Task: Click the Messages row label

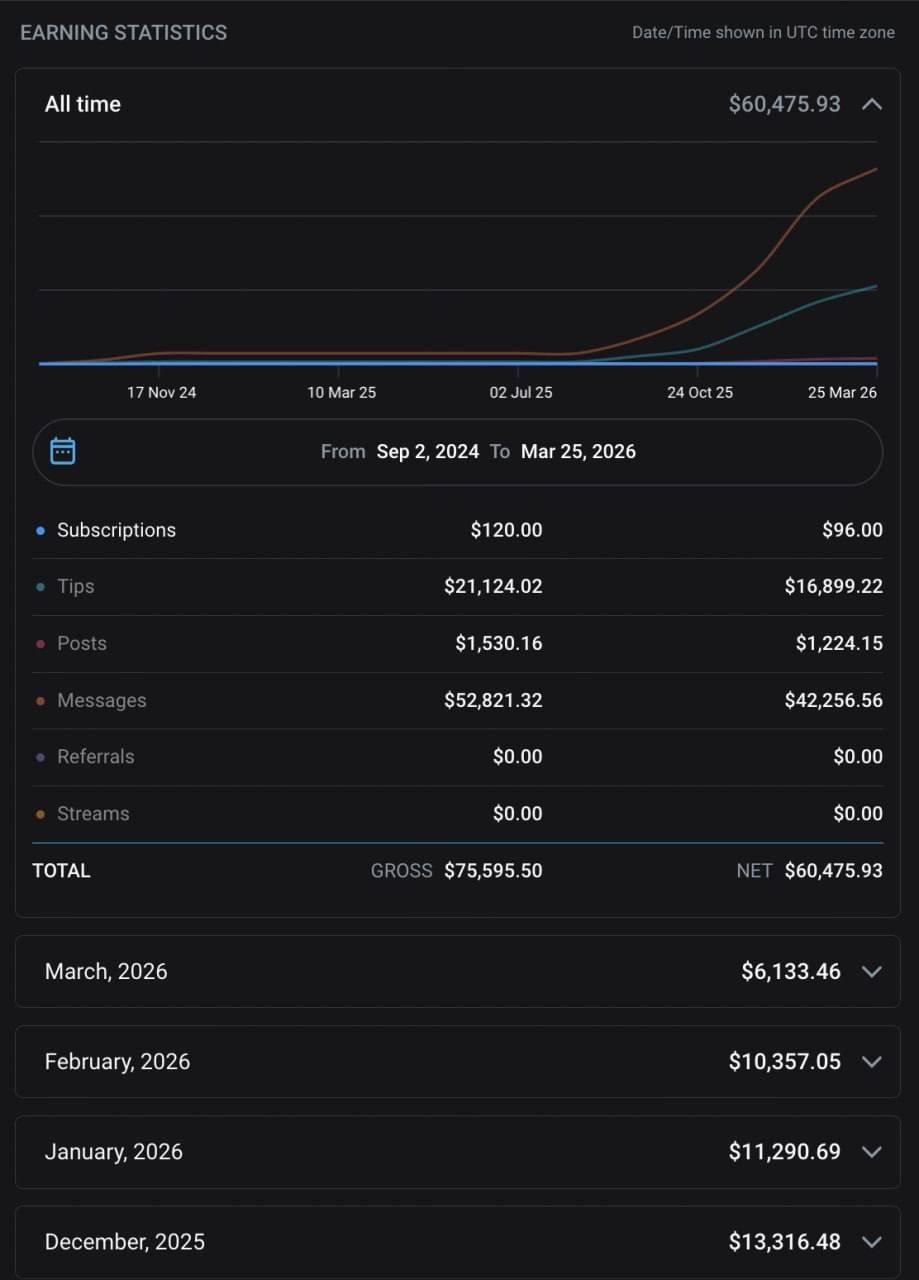Action: (102, 700)
